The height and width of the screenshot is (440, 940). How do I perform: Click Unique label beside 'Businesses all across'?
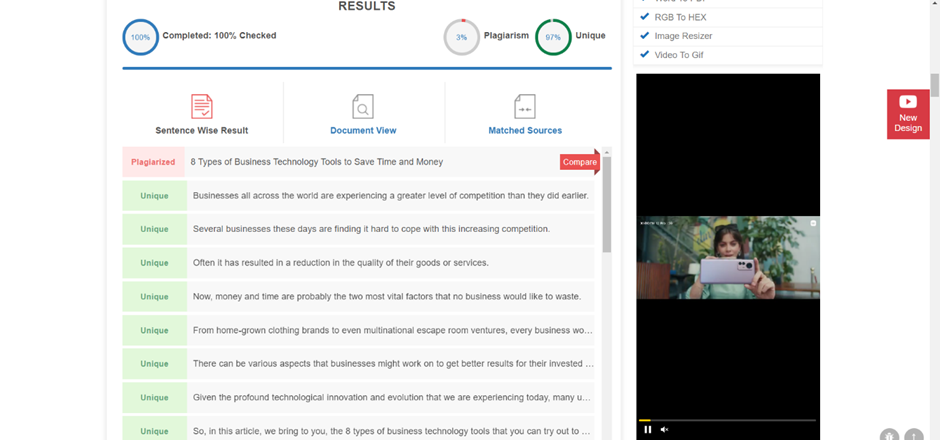point(155,195)
